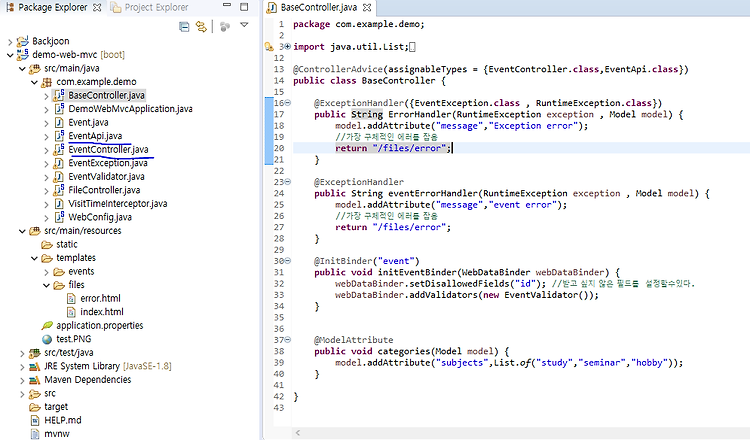
Task: Click the focus on active task icon
Action: pyautogui.click(x=224, y=26)
